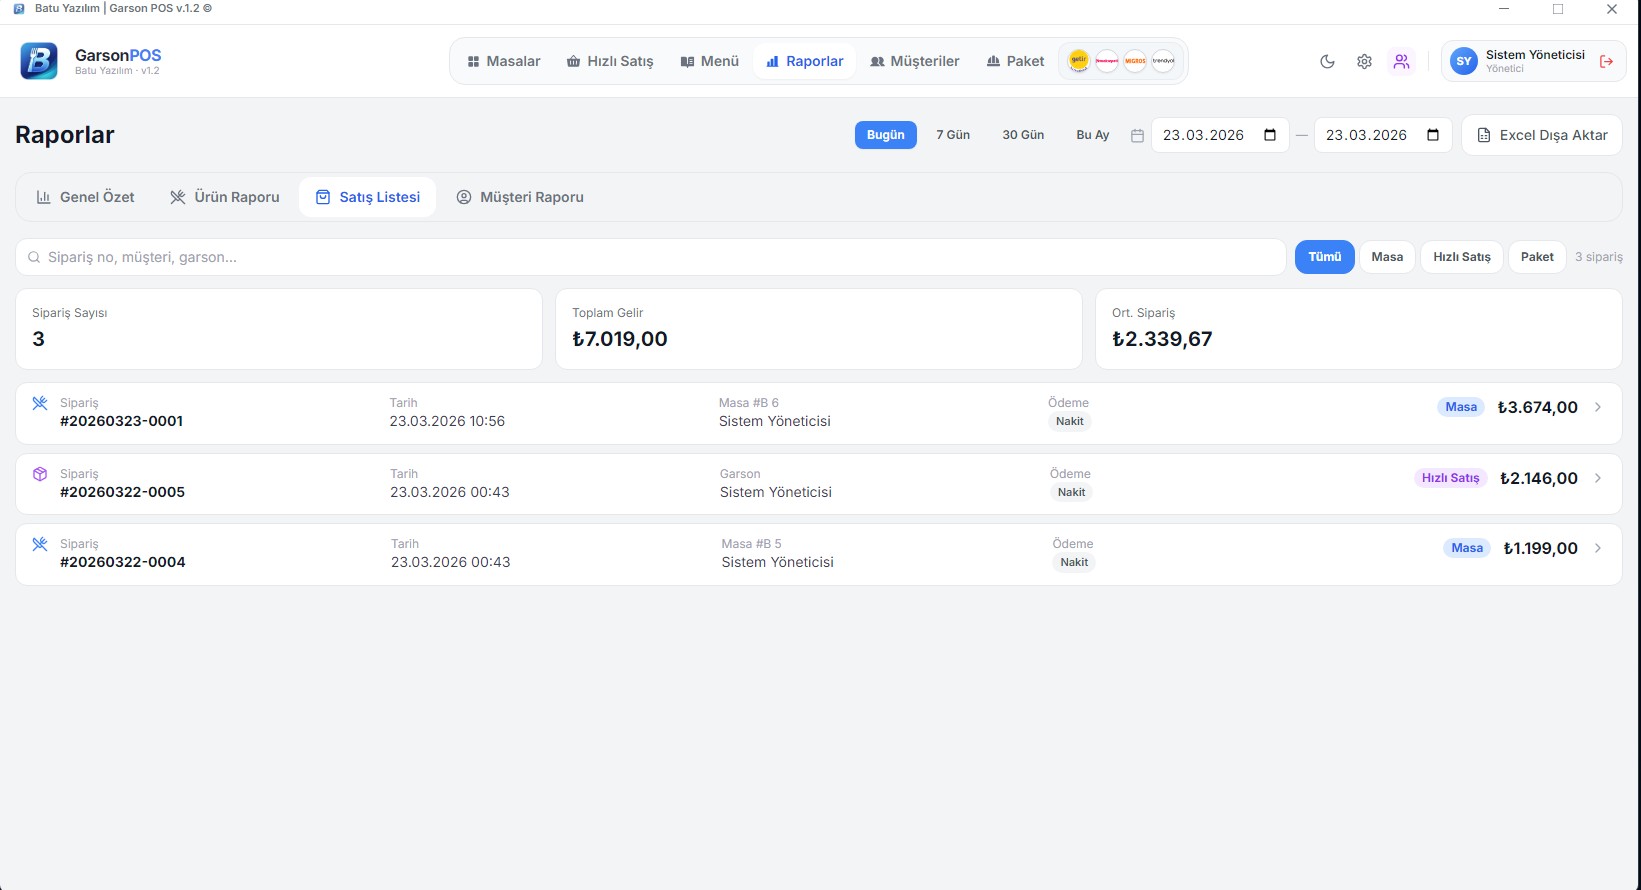Open the Trendyol integration icon
Viewport: 1641px width, 890px height.
point(1163,61)
